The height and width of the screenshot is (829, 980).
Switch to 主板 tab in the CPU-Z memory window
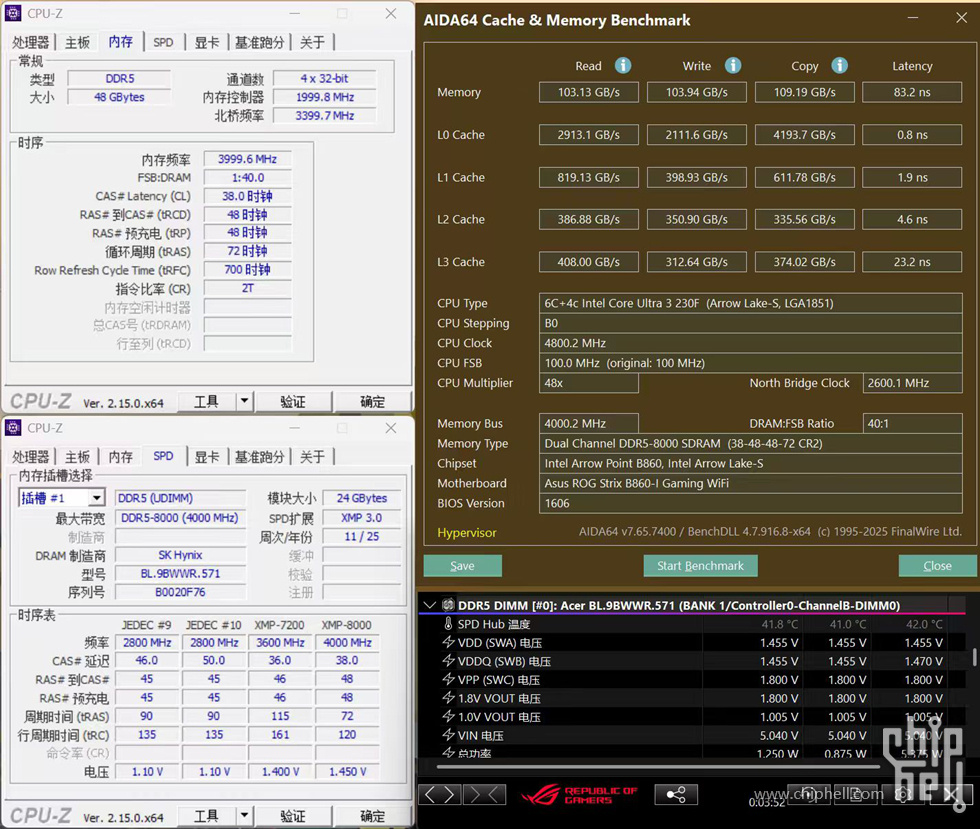point(78,43)
